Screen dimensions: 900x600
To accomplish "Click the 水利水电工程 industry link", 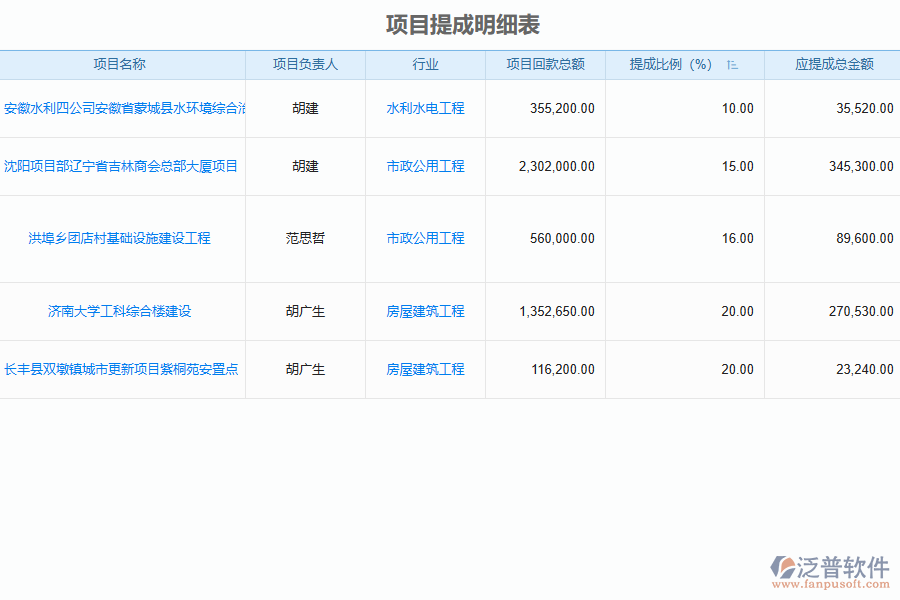I will click(425, 108).
